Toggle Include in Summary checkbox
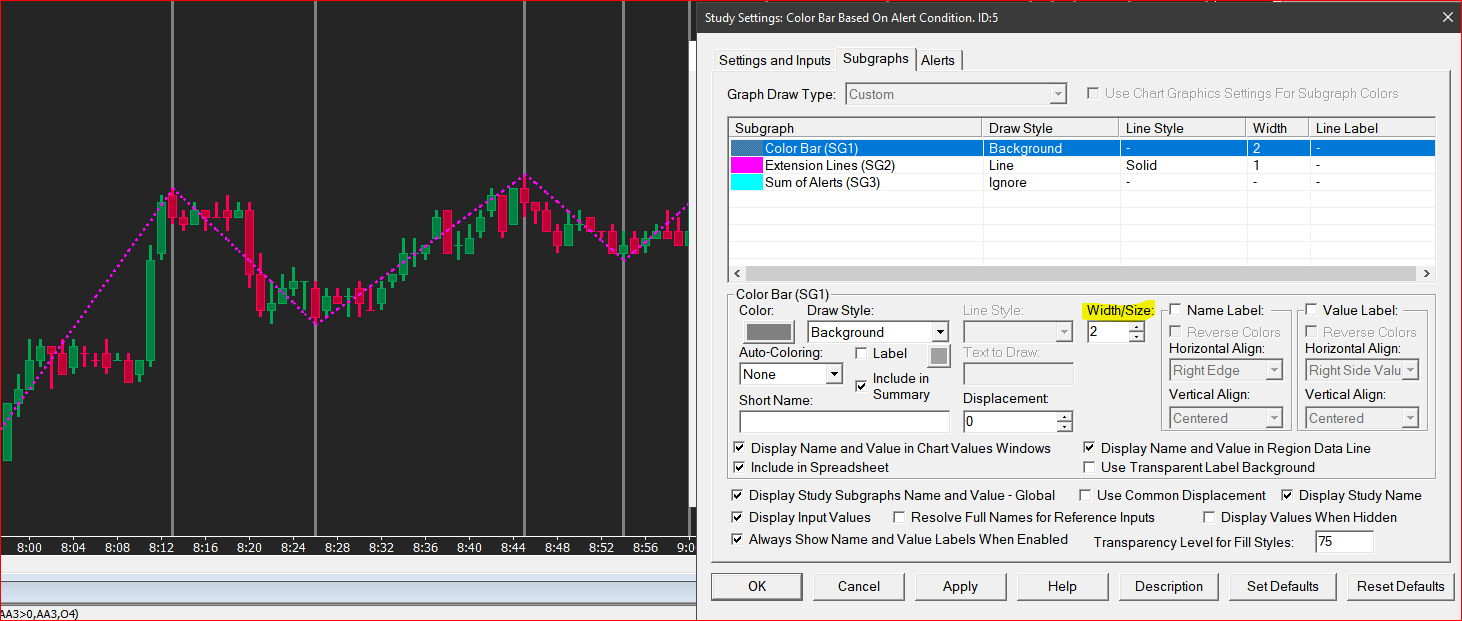1462x621 pixels. coord(861,386)
